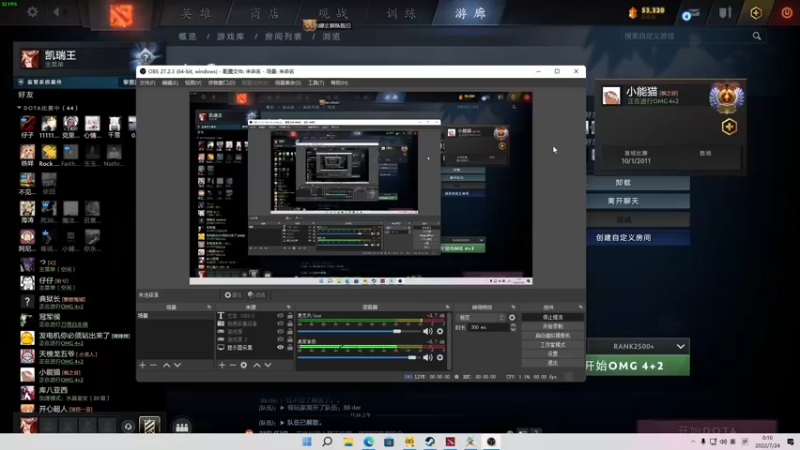Open the 观战 watch tab

tap(333, 13)
